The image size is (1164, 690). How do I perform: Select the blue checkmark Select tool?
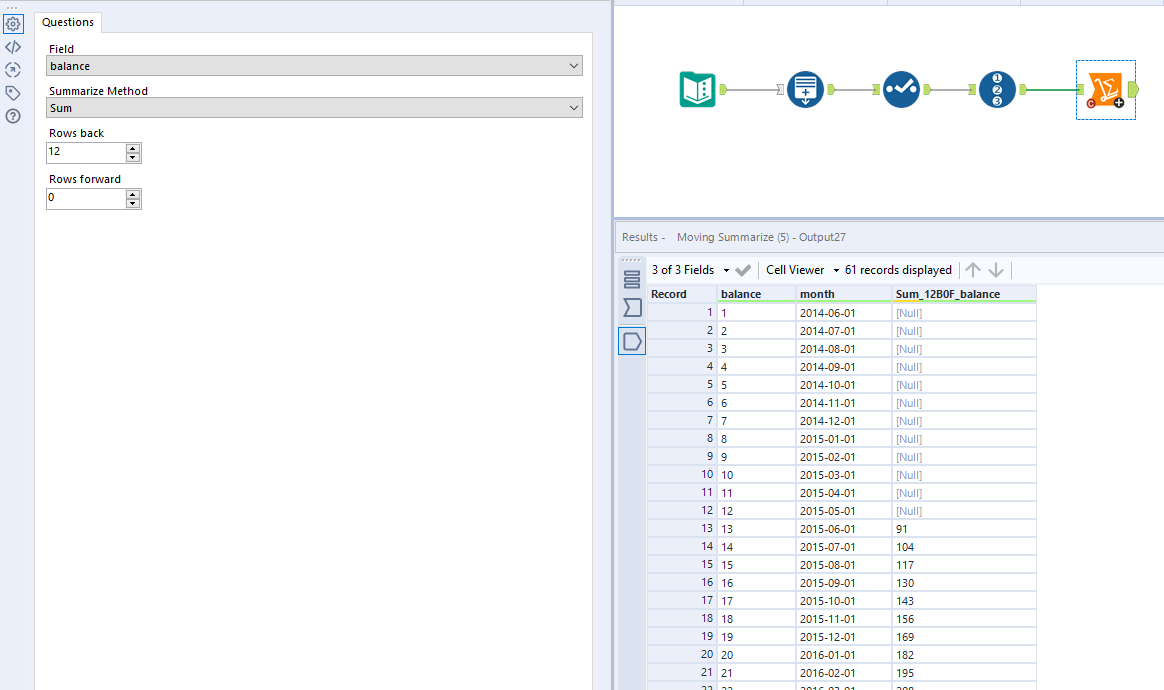[x=901, y=89]
